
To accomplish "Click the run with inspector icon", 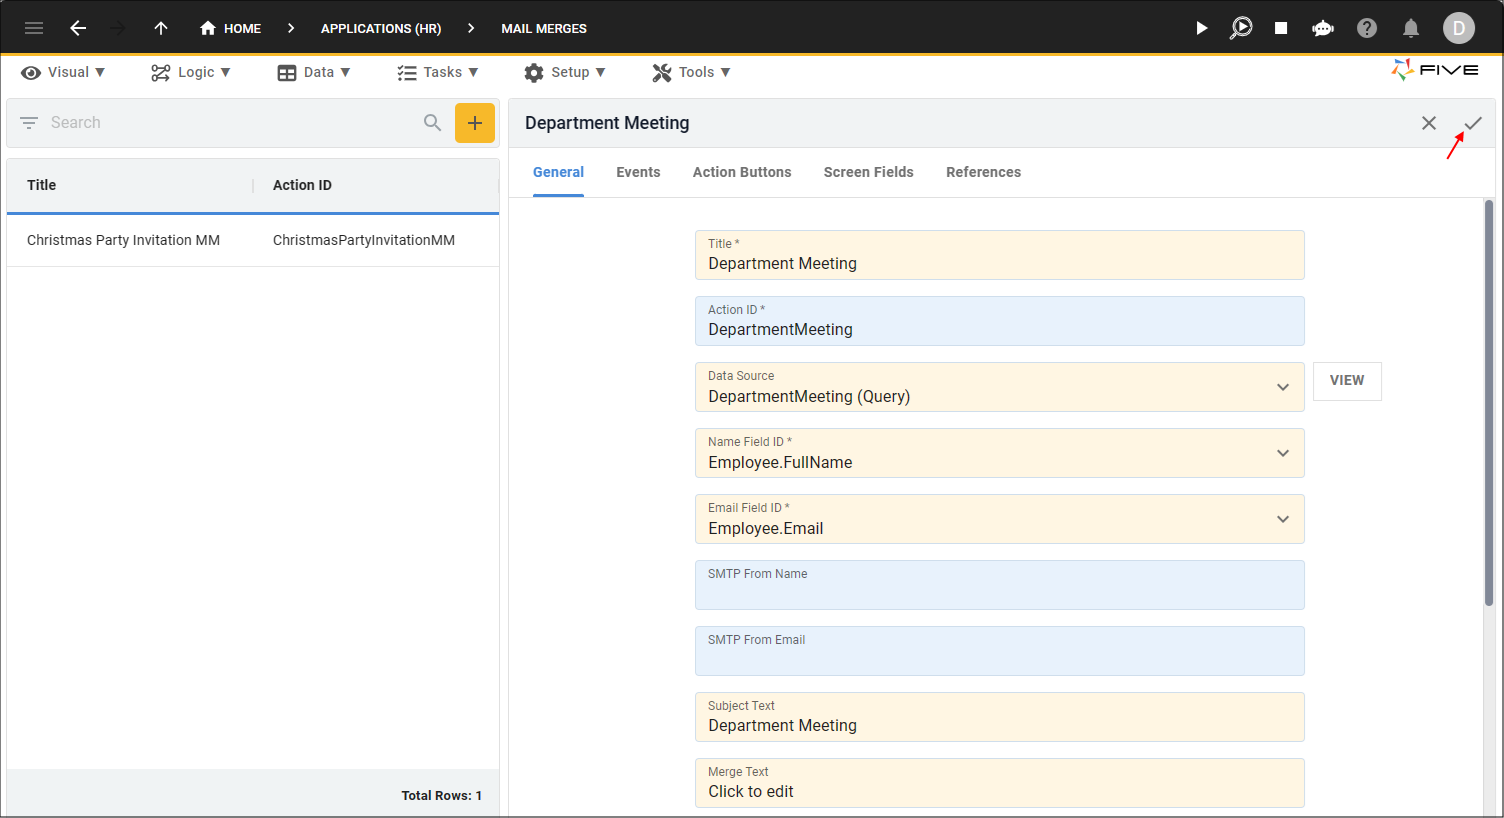I will [x=1241, y=28].
